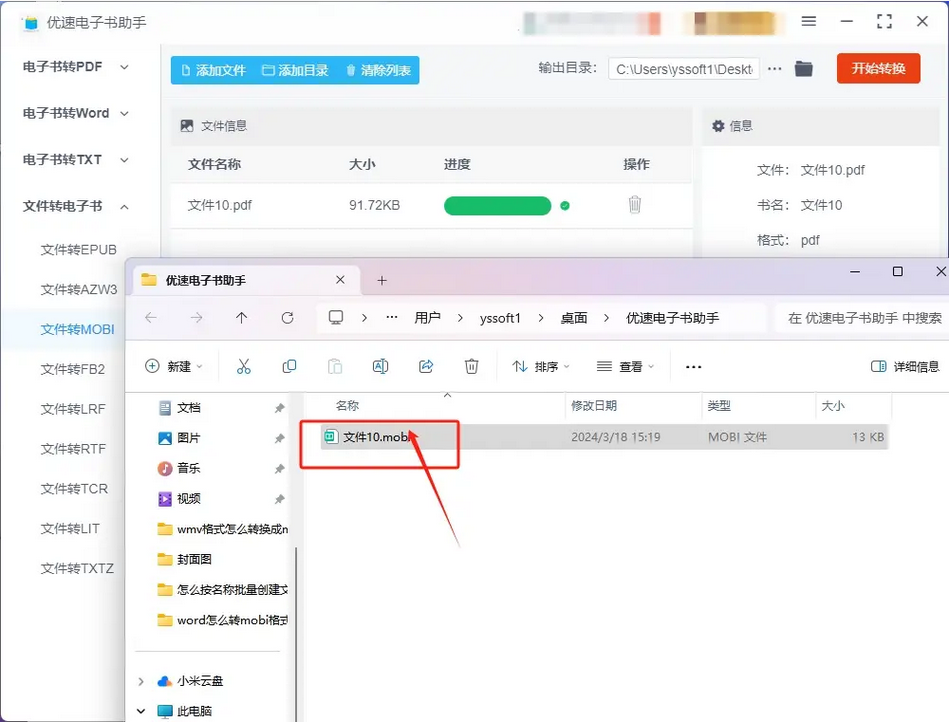Select 文件转AZW3 in sidebar

(79, 289)
